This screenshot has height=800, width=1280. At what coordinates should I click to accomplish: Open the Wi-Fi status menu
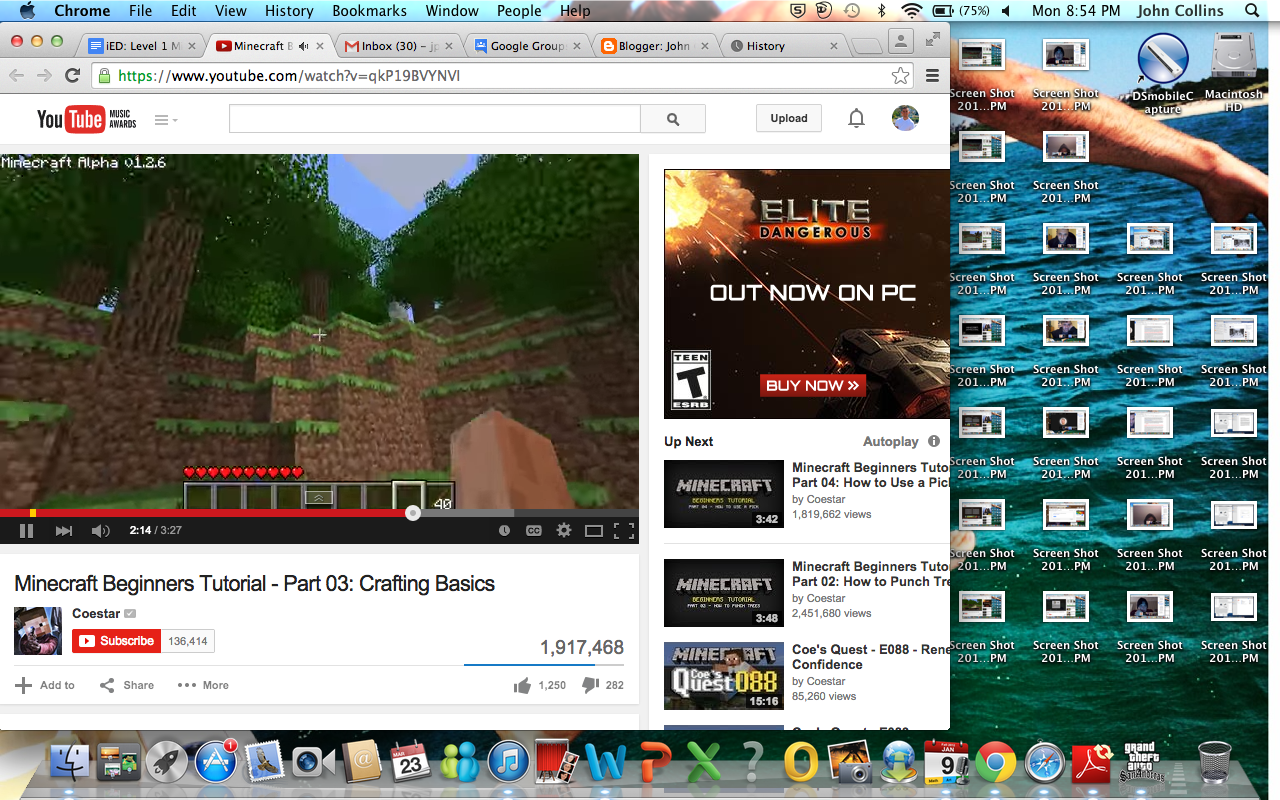tap(911, 11)
